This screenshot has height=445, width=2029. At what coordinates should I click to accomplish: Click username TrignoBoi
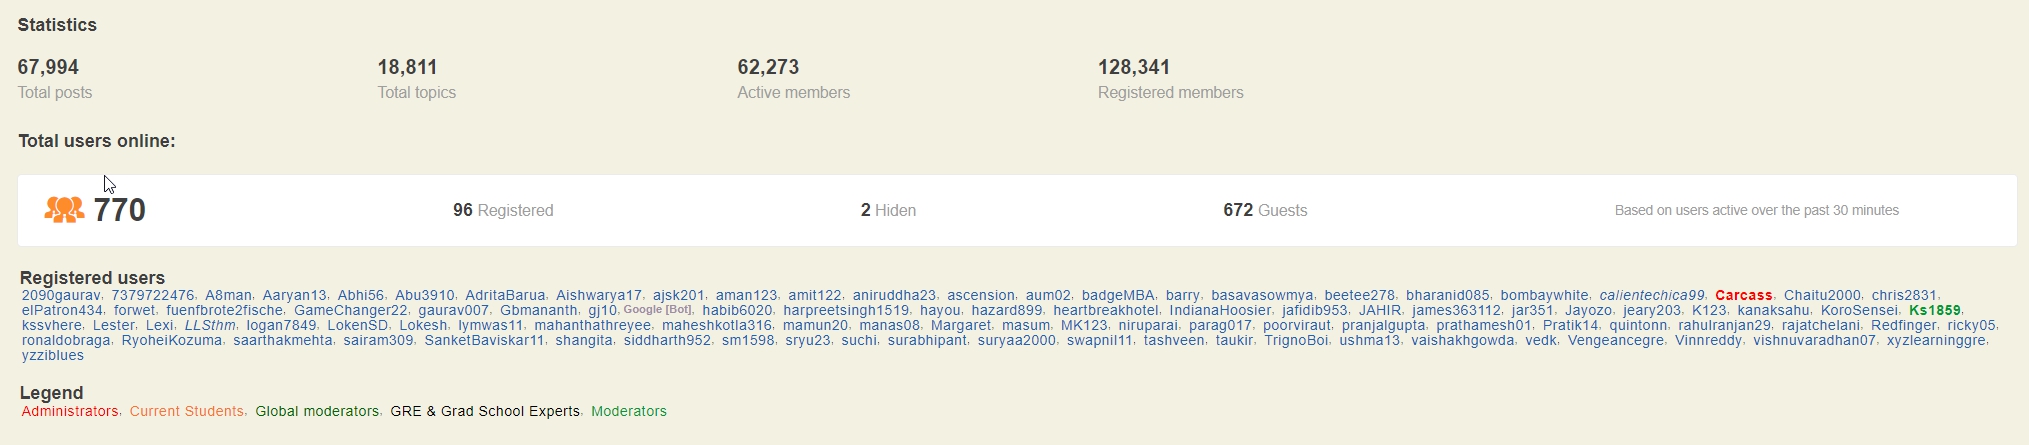tap(1296, 340)
